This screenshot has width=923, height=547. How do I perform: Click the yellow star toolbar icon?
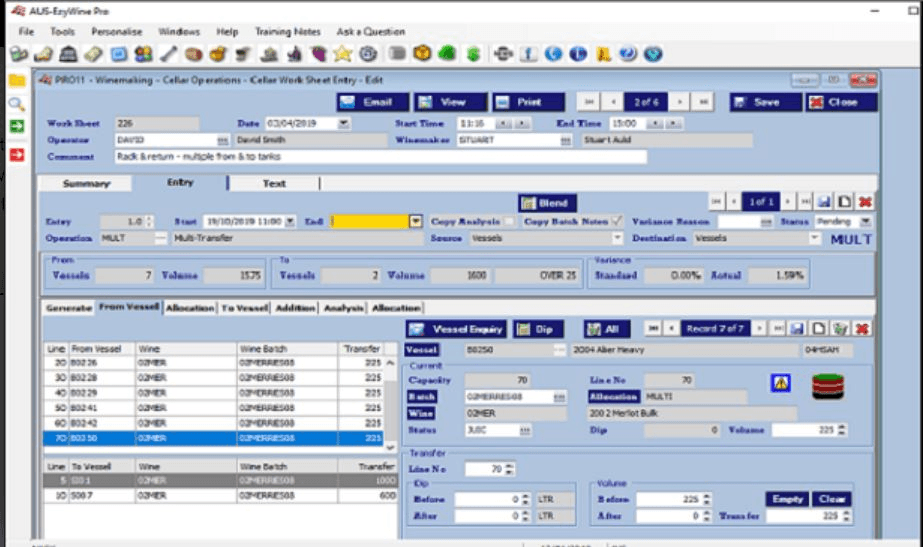pyautogui.click(x=343, y=54)
